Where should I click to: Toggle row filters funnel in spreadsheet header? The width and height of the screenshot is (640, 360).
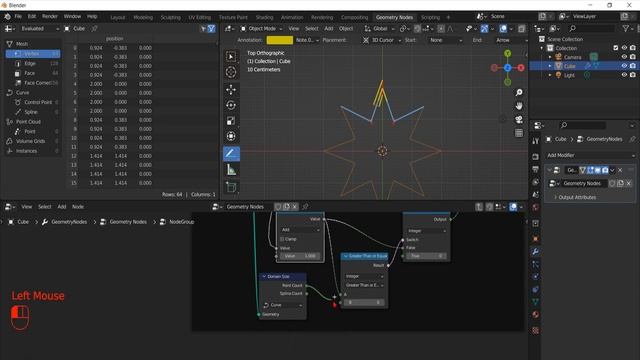coord(211,29)
